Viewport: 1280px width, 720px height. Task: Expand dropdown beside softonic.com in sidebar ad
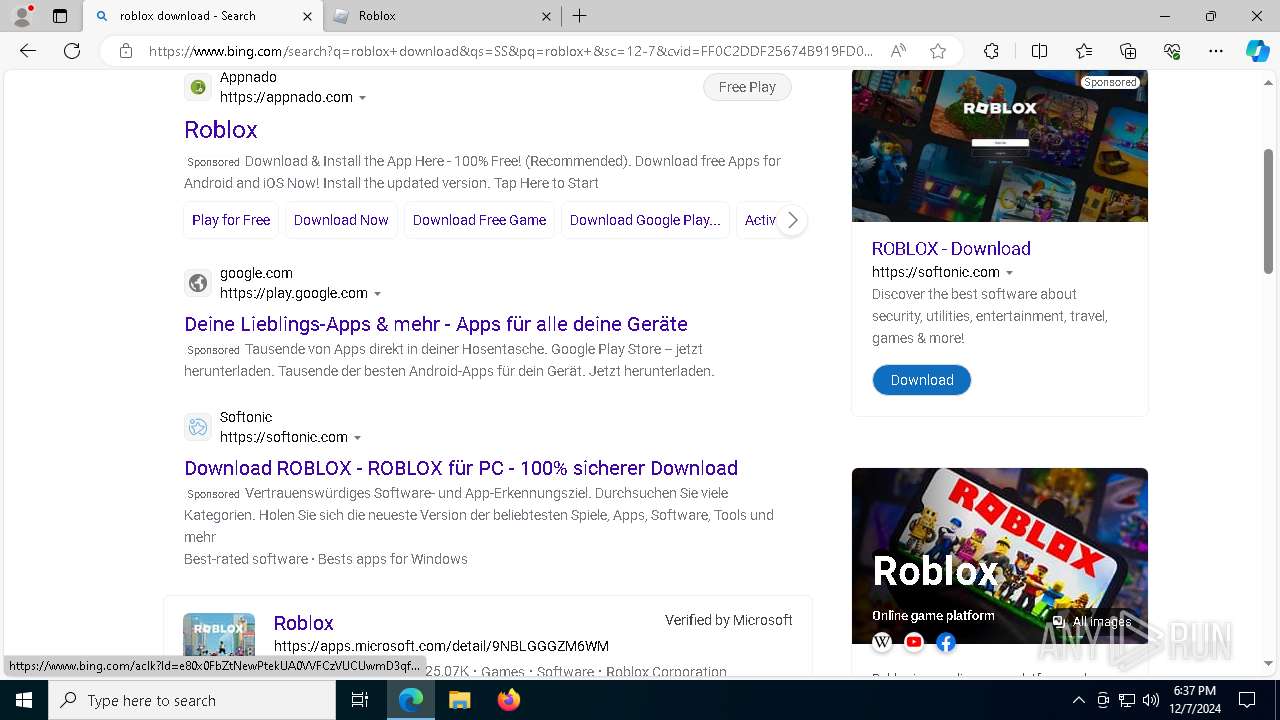[x=1009, y=273]
